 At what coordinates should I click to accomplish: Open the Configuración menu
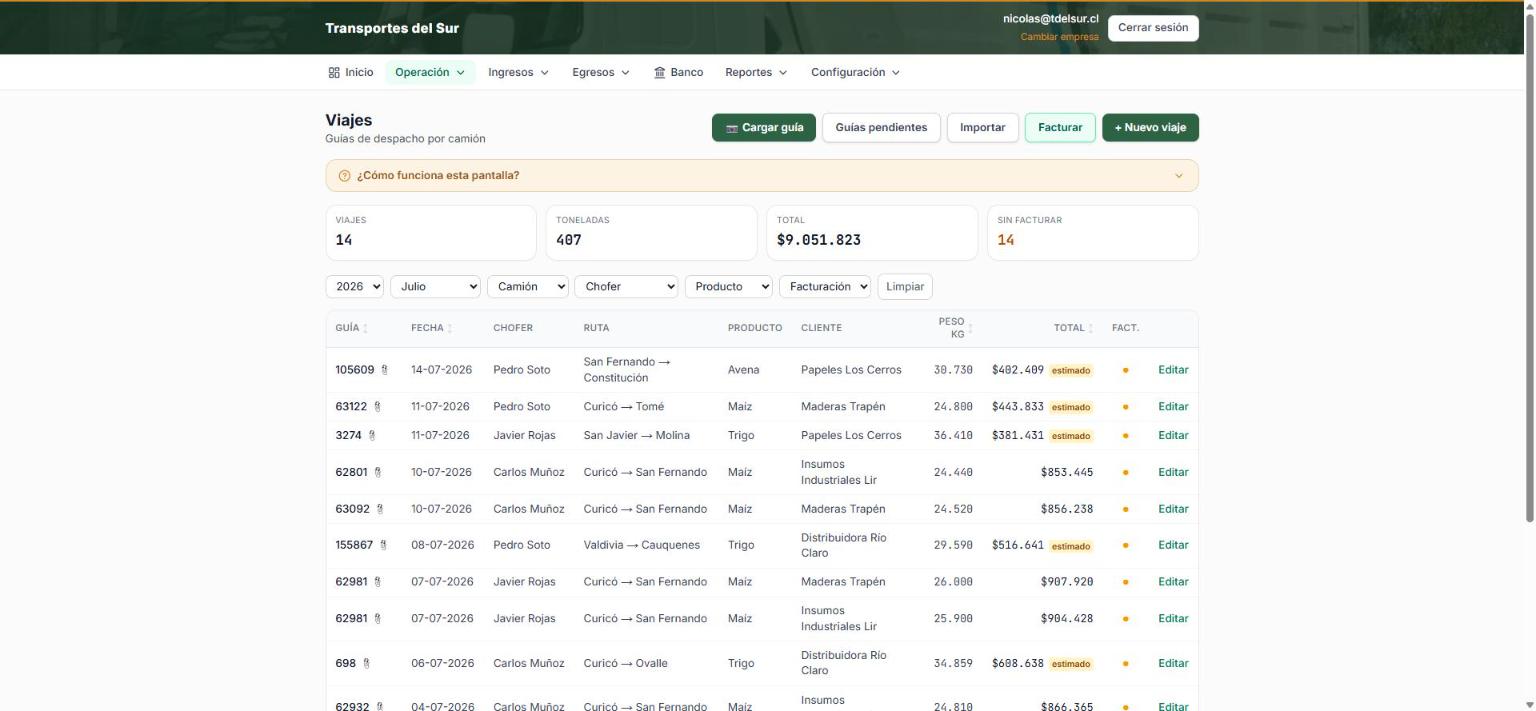coord(855,73)
